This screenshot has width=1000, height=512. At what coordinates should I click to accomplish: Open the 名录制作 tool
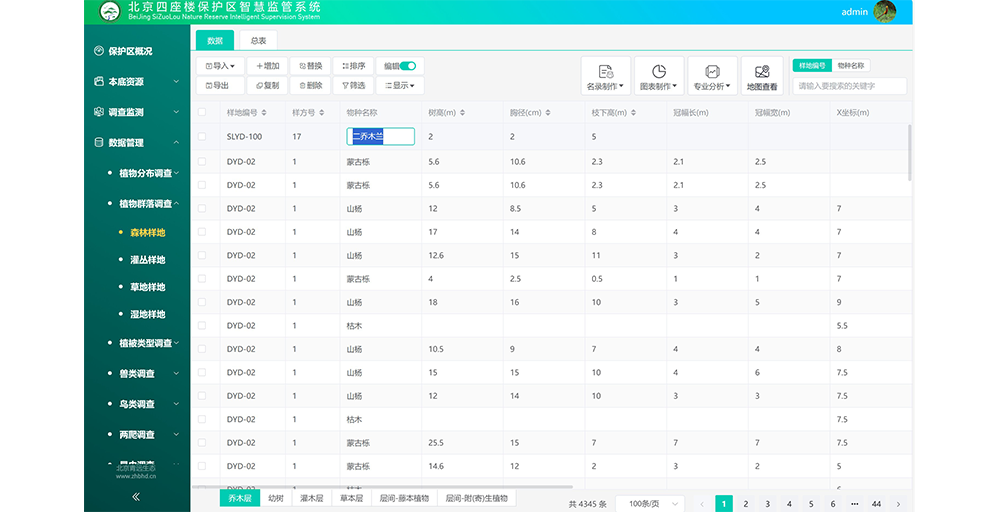click(605, 76)
